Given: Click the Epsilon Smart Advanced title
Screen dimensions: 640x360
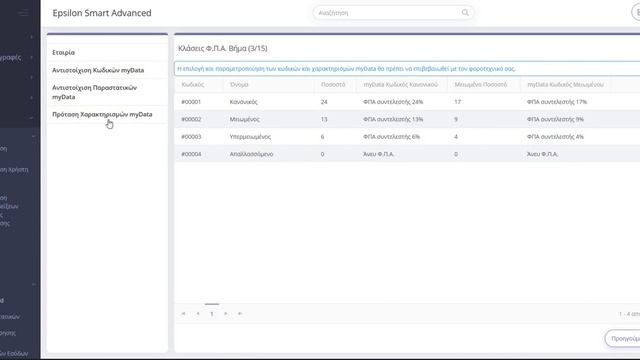Looking at the screenshot, I should (102, 13).
